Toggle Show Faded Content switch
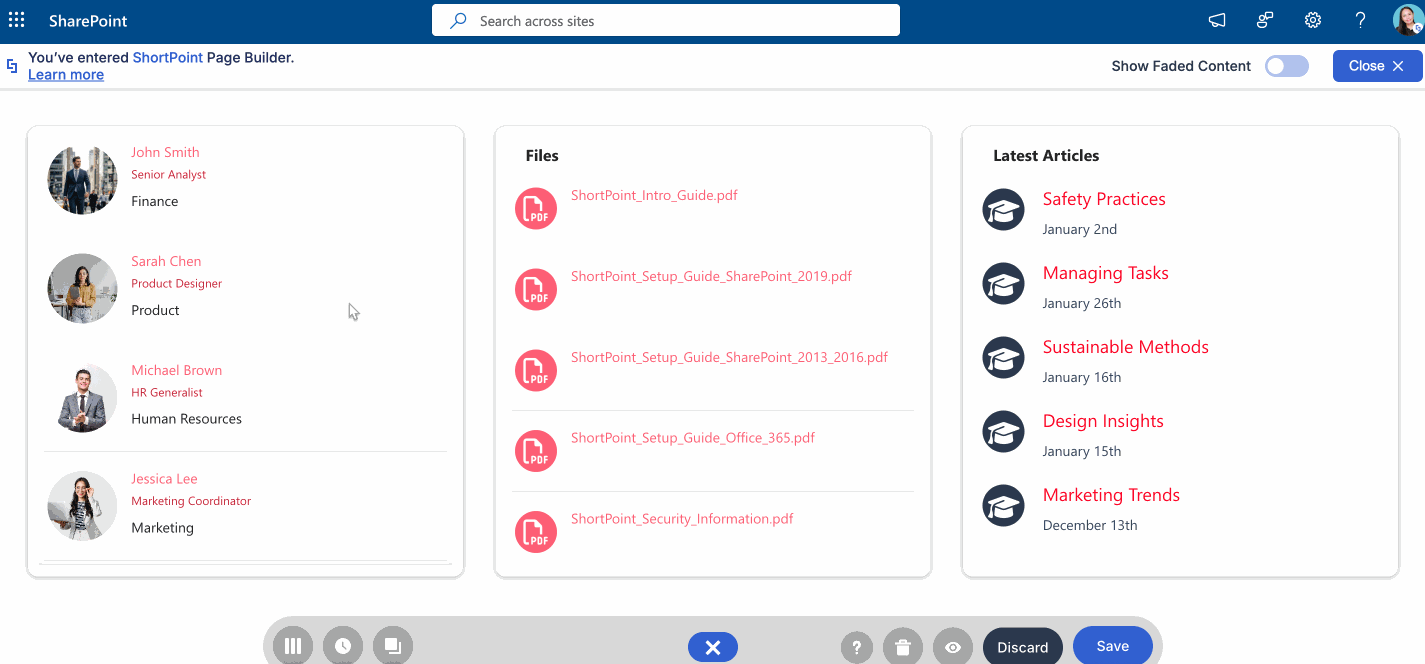 tap(1286, 66)
